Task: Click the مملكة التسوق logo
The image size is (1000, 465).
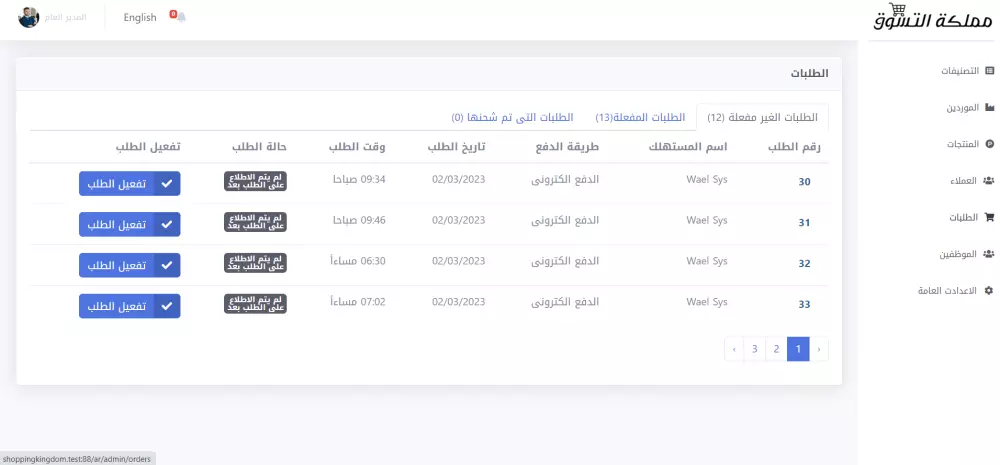Action: [x=932, y=18]
